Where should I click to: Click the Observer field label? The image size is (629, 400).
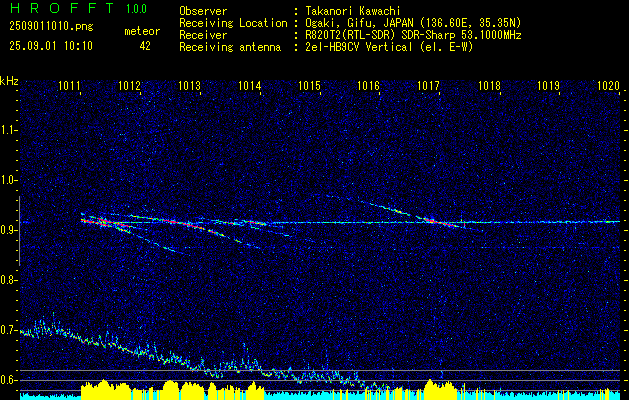[x=203, y=11]
